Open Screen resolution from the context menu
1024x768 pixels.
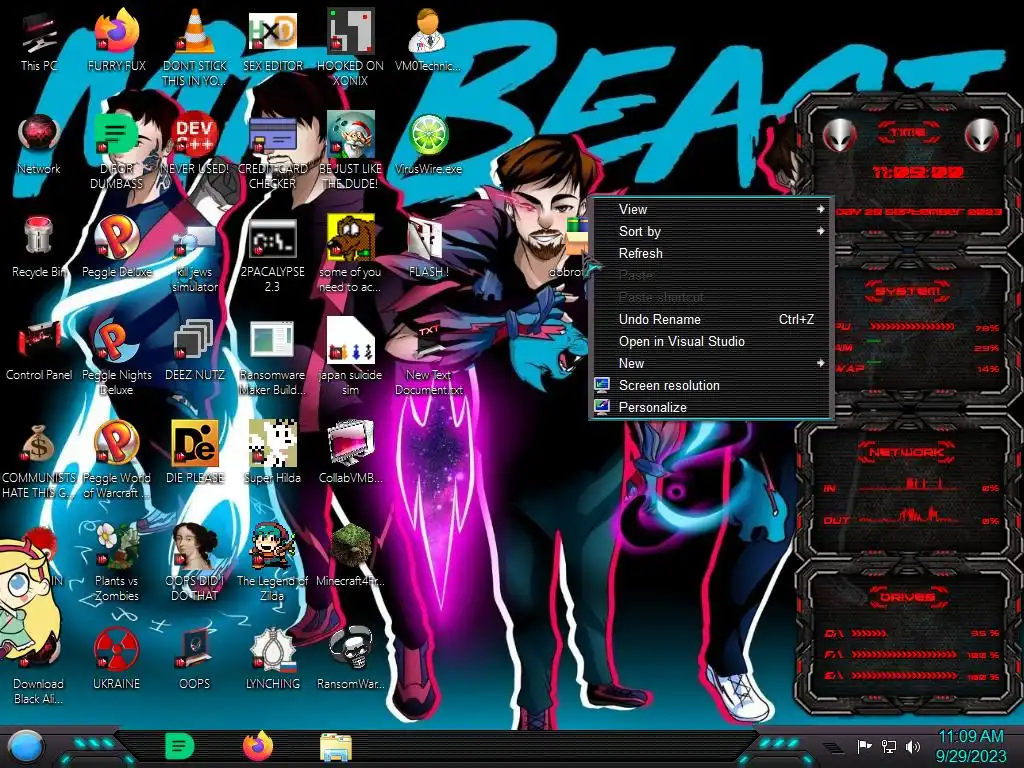point(711,385)
